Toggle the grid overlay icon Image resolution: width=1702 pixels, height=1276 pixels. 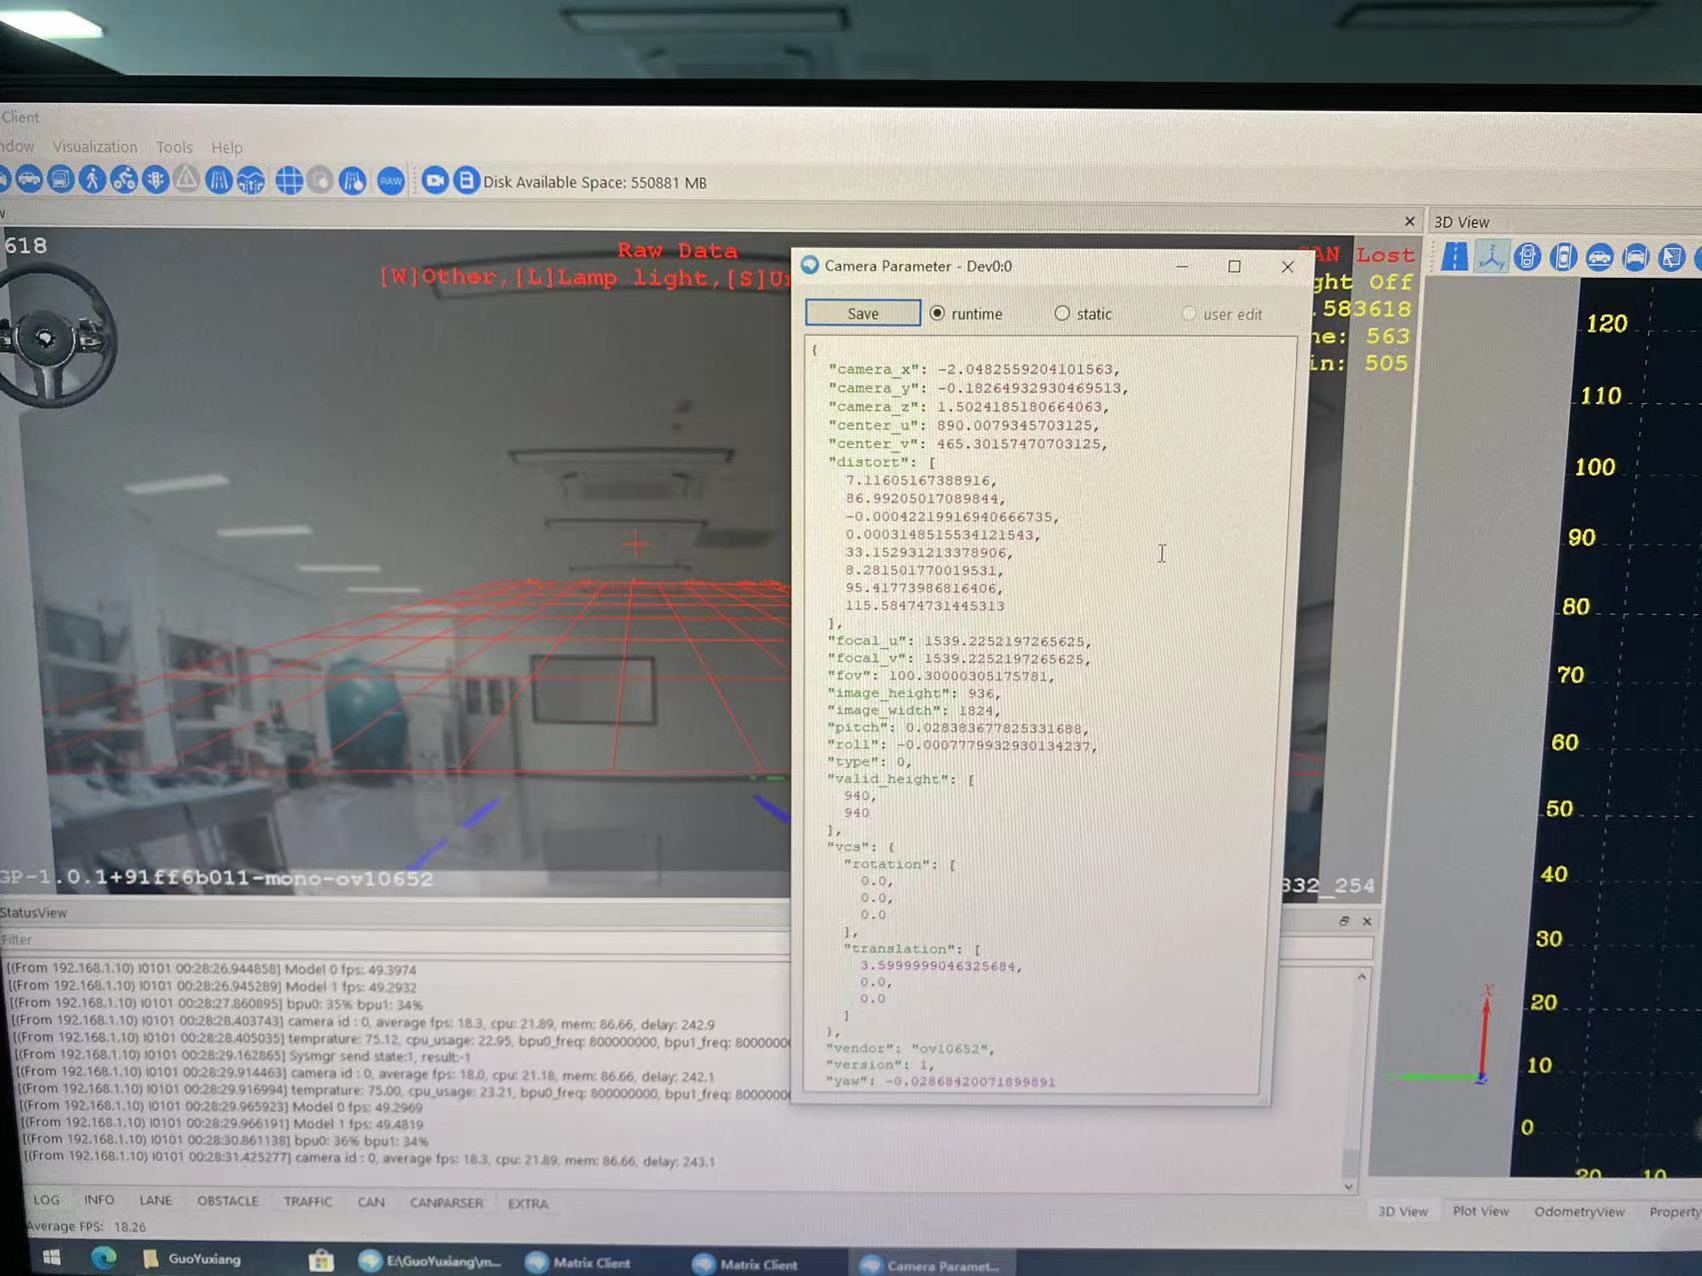[289, 181]
